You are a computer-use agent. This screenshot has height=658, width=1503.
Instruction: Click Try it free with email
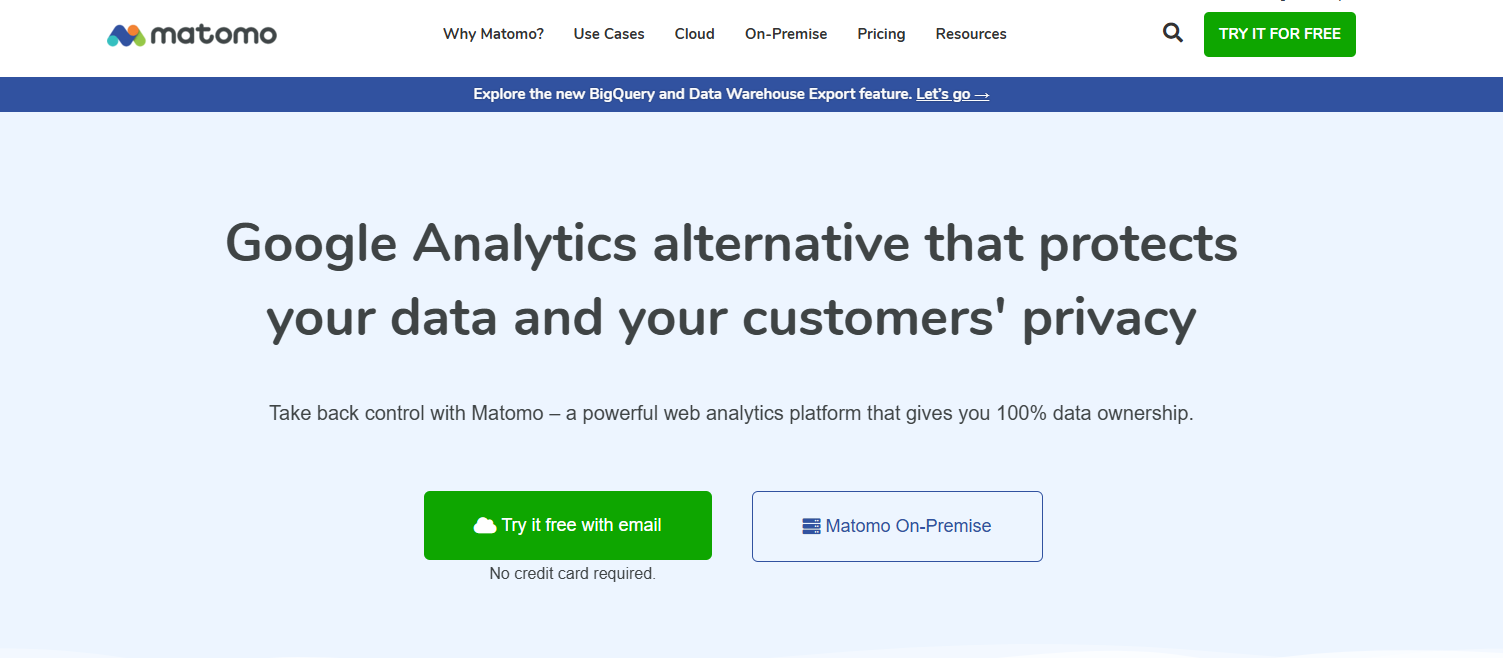click(568, 525)
